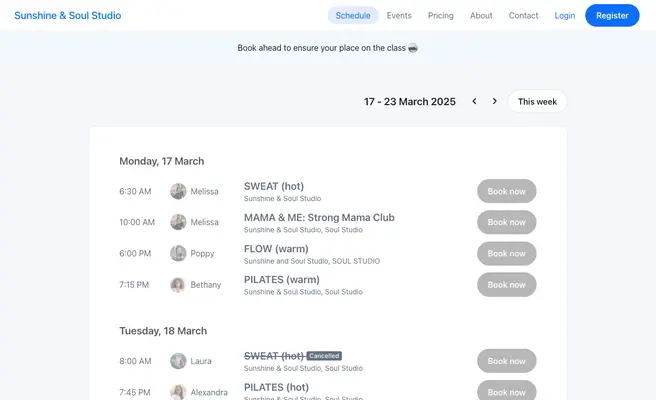
Task: Click the crossed-out SWEAT (hot) Tuesday title
Action: pos(274,356)
